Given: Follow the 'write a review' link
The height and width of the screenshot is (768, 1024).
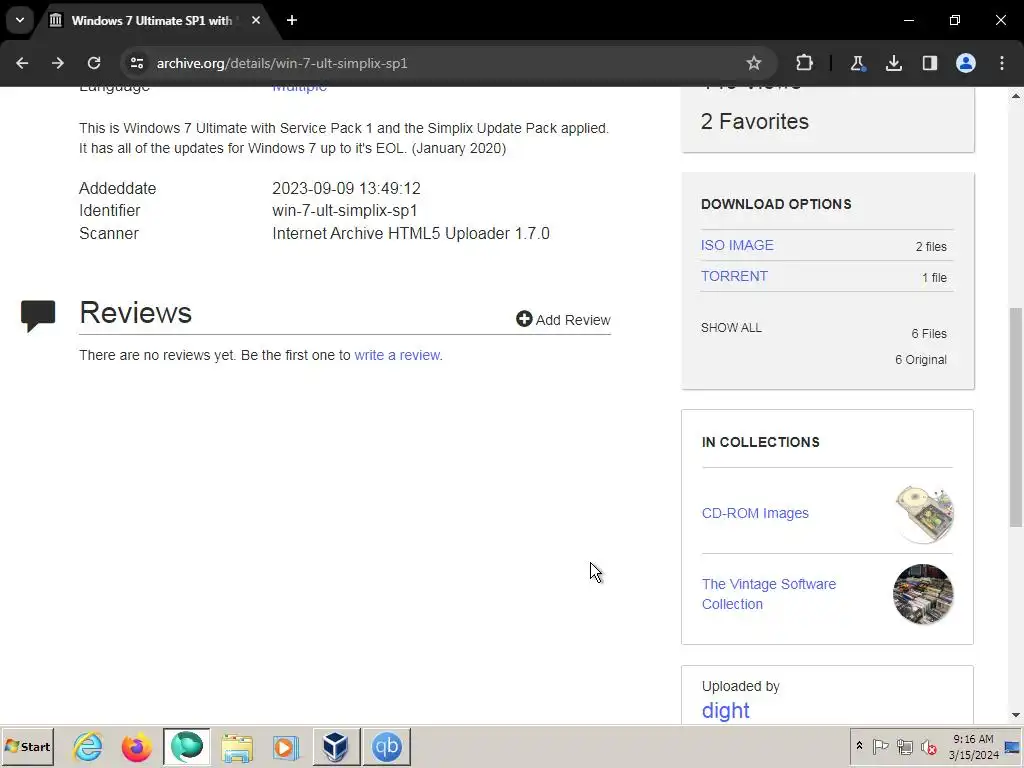Looking at the screenshot, I should click(x=397, y=355).
